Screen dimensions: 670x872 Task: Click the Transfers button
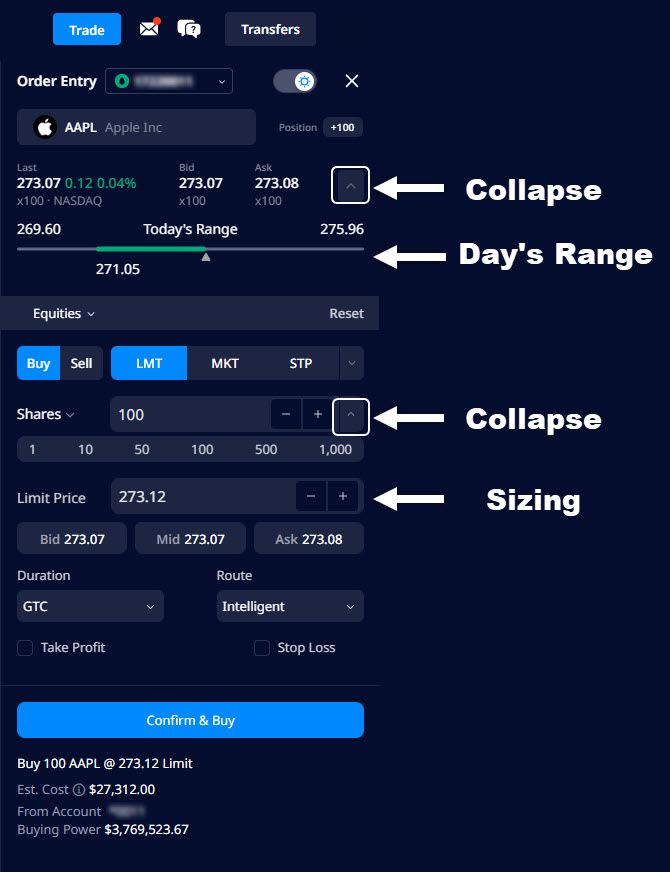(270, 29)
